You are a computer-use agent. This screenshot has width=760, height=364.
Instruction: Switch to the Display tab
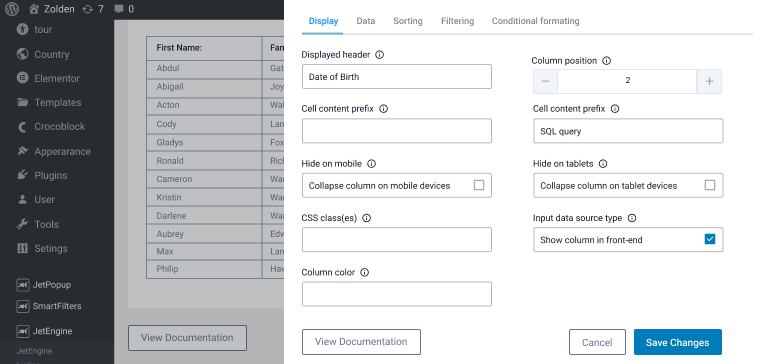323,21
